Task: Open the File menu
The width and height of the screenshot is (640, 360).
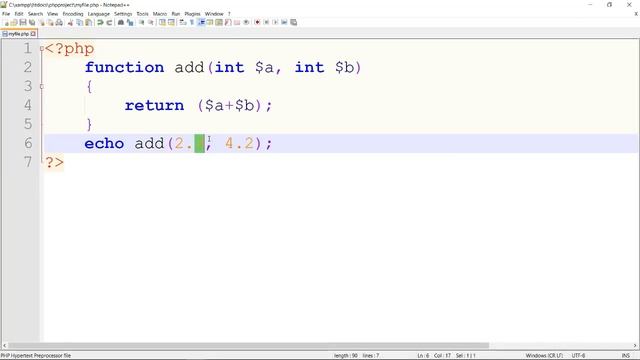Action: tap(6, 14)
